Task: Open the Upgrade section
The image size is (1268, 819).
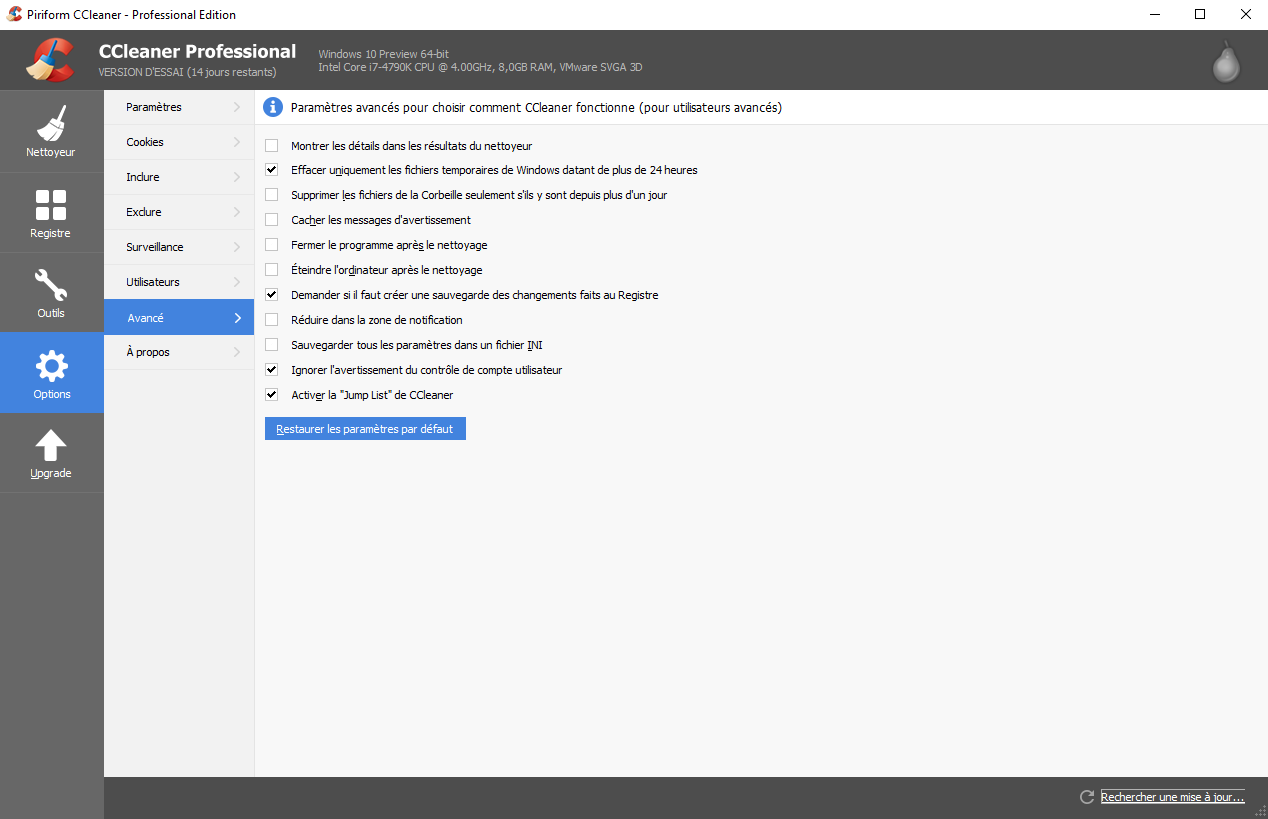Action: click(51, 452)
